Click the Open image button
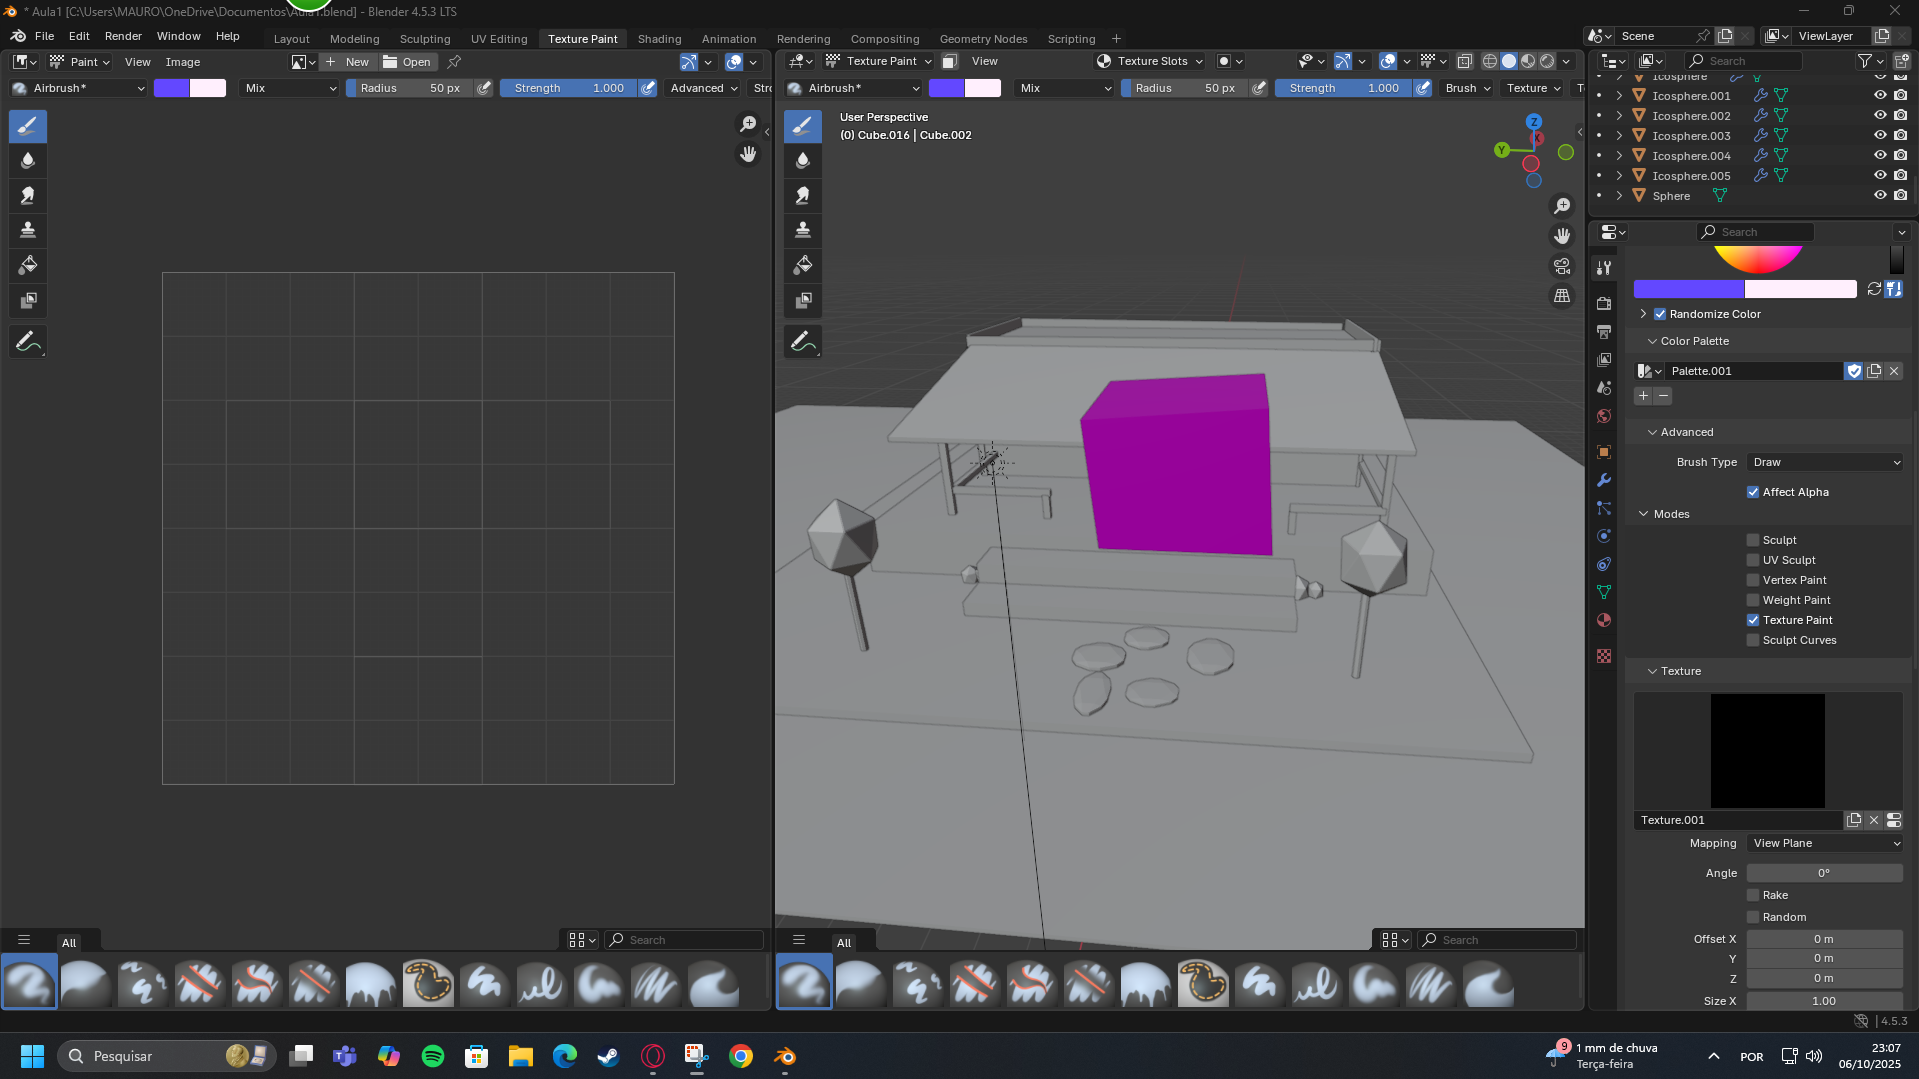1919x1079 pixels. tap(407, 62)
